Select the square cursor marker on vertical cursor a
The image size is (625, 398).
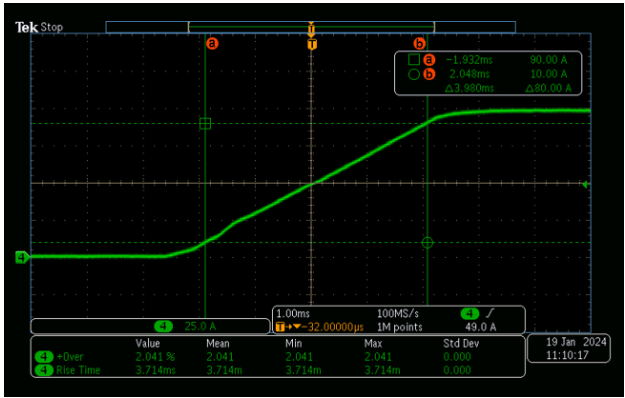(x=205, y=124)
